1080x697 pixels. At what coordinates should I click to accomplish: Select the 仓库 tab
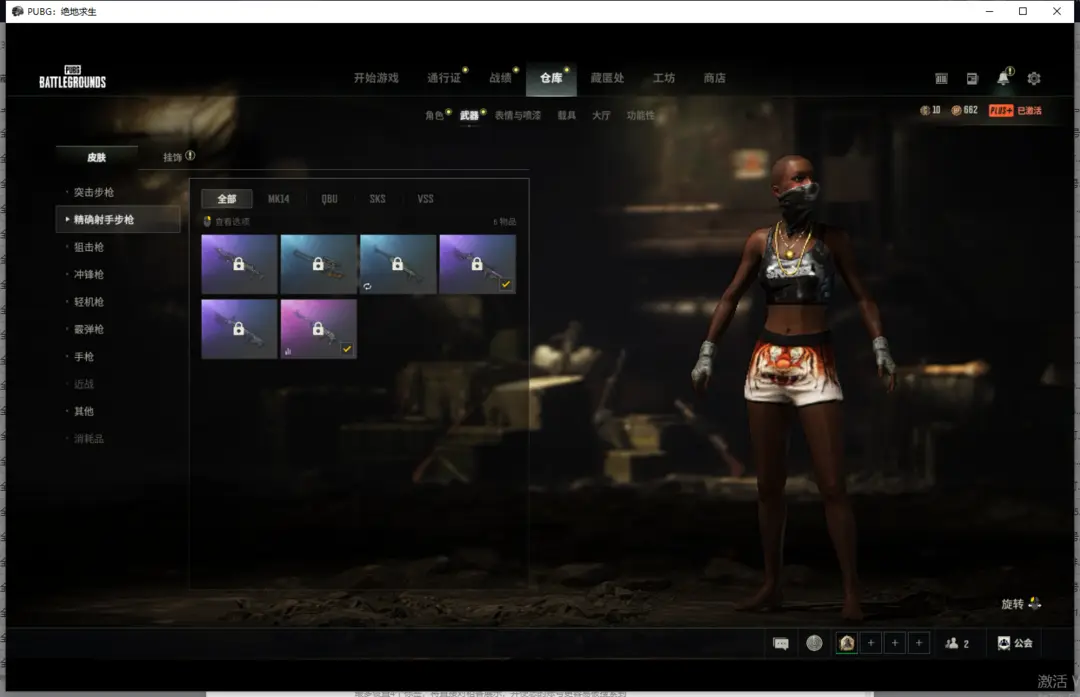[x=551, y=78]
